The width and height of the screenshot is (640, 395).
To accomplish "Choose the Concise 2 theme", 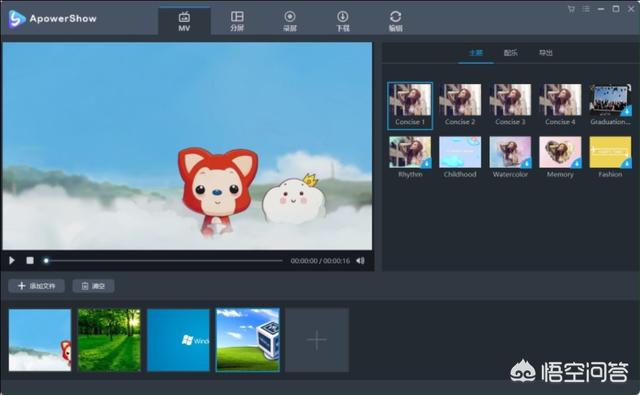I will pyautogui.click(x=460, y=105).
